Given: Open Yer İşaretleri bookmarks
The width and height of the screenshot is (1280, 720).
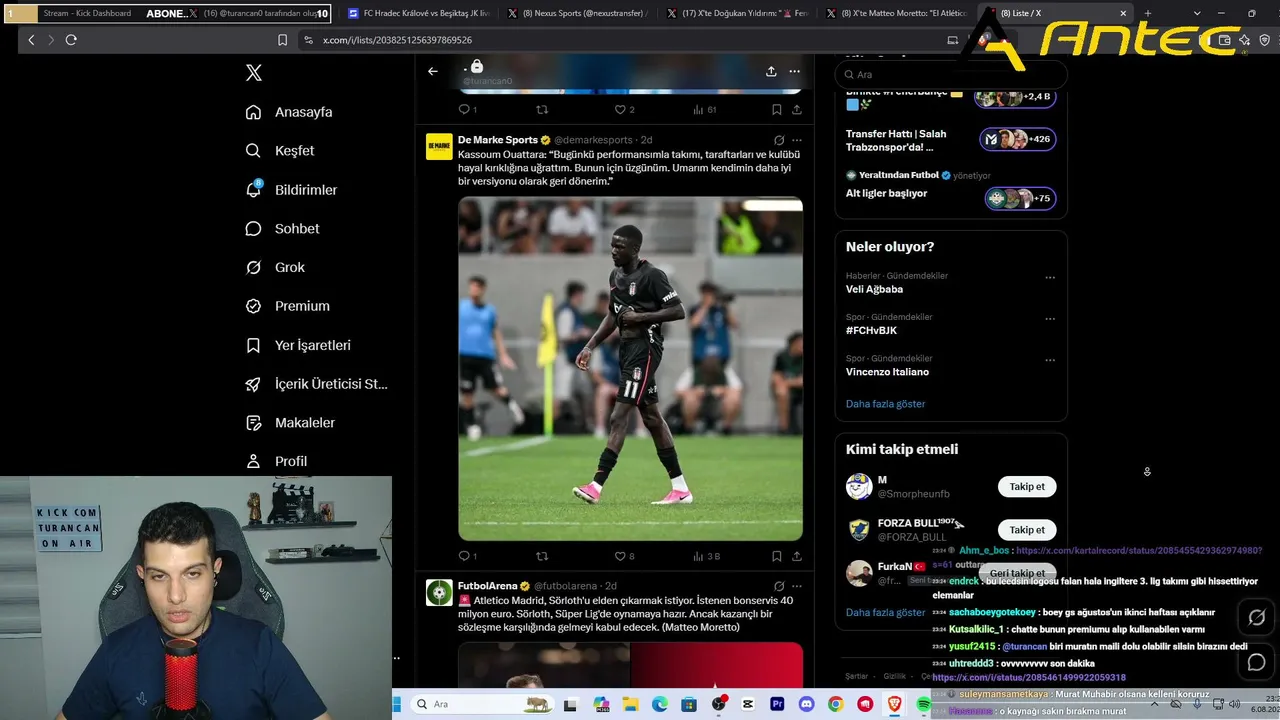Looking at the screenshot, I should click(x=298, y=345).
